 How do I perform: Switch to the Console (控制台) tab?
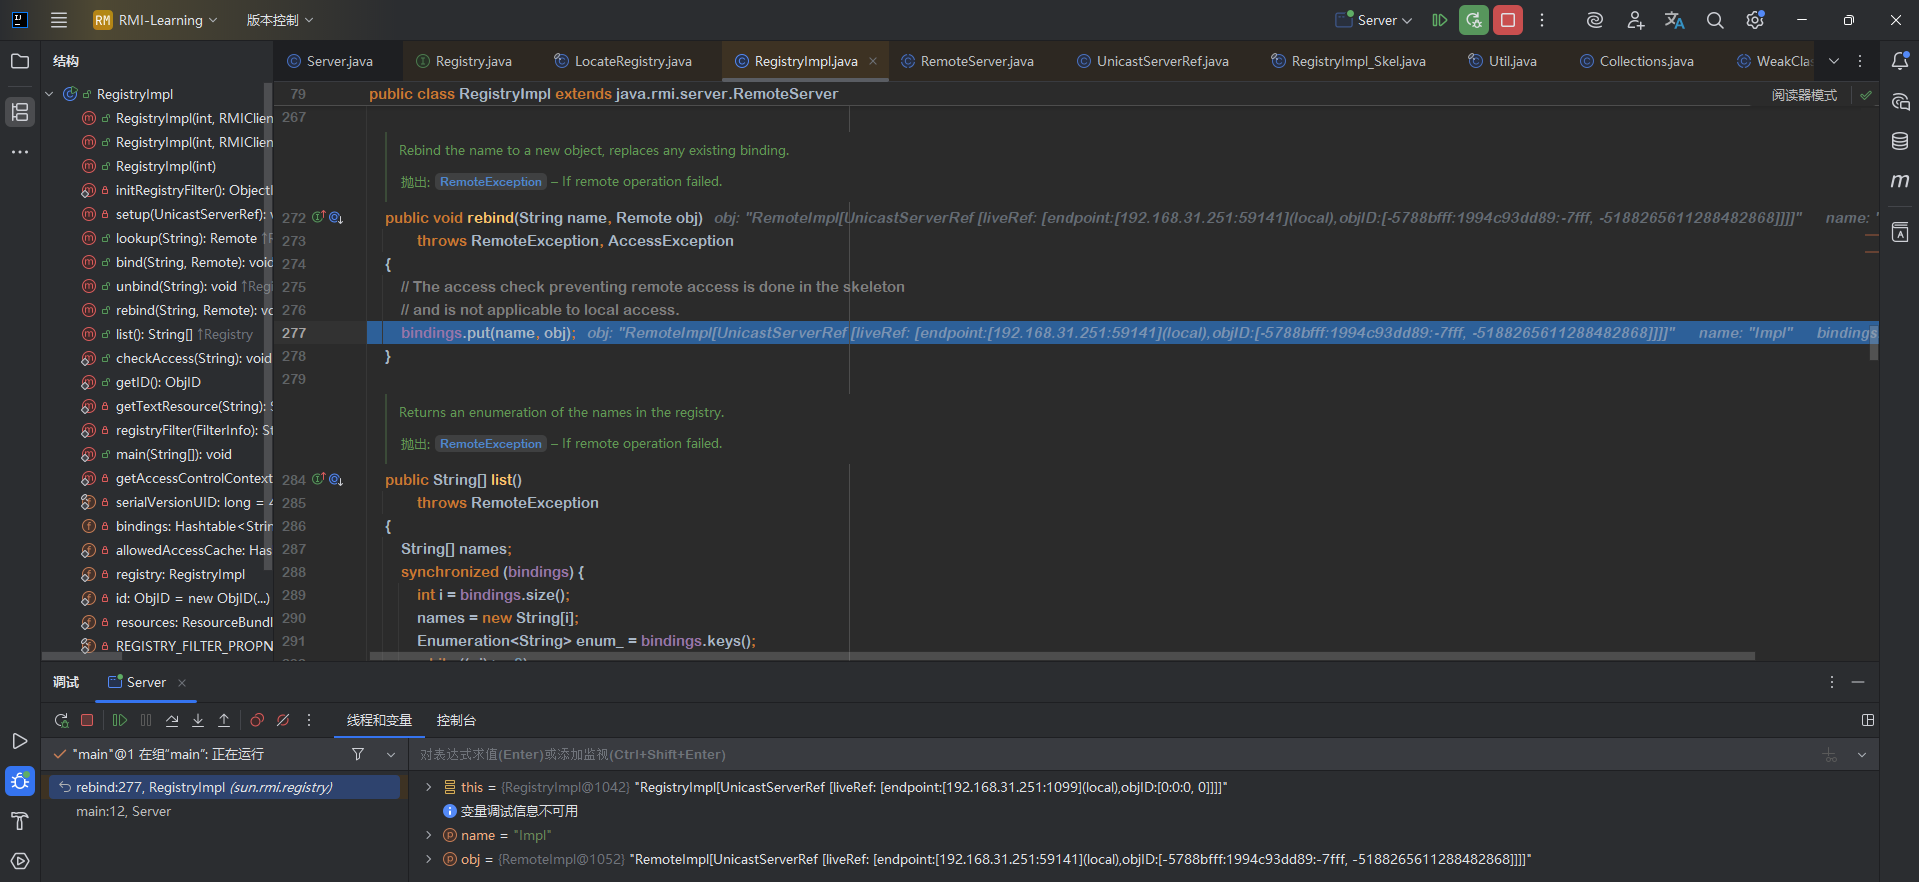click(x=456, y=720)
